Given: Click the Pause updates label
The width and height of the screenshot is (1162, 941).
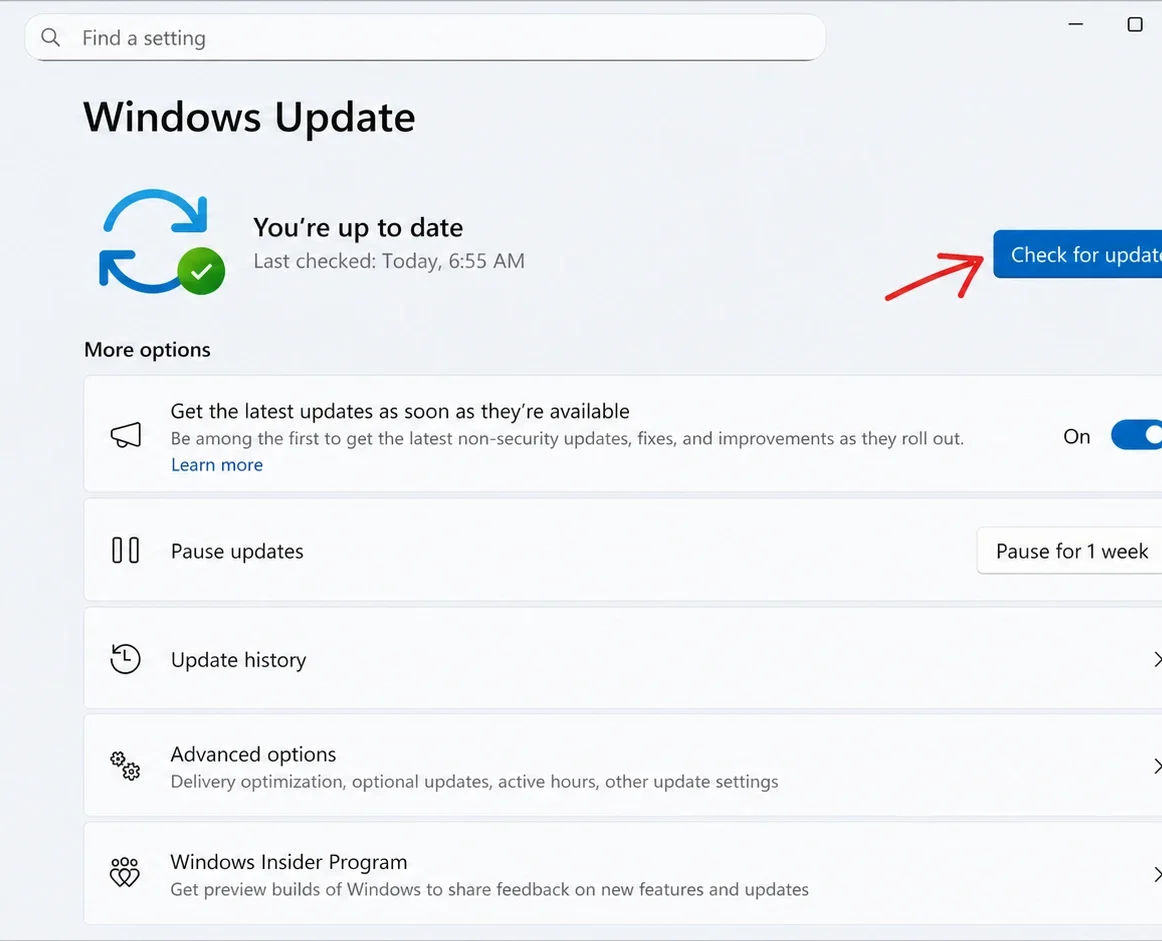Looking at the screenshot, I should [237, 551].
